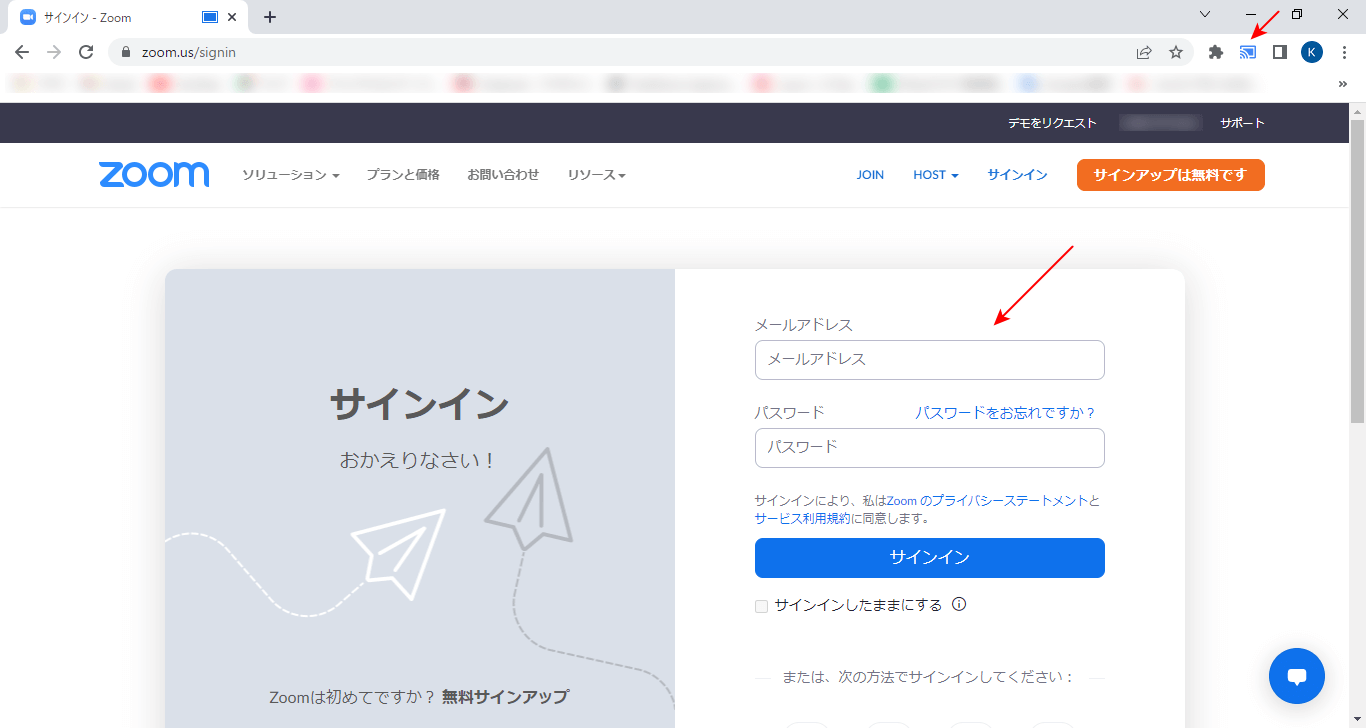Click the info icon beside stay signed in
This screenshot has width=1366, height=728.
click(x=959, y=604)
